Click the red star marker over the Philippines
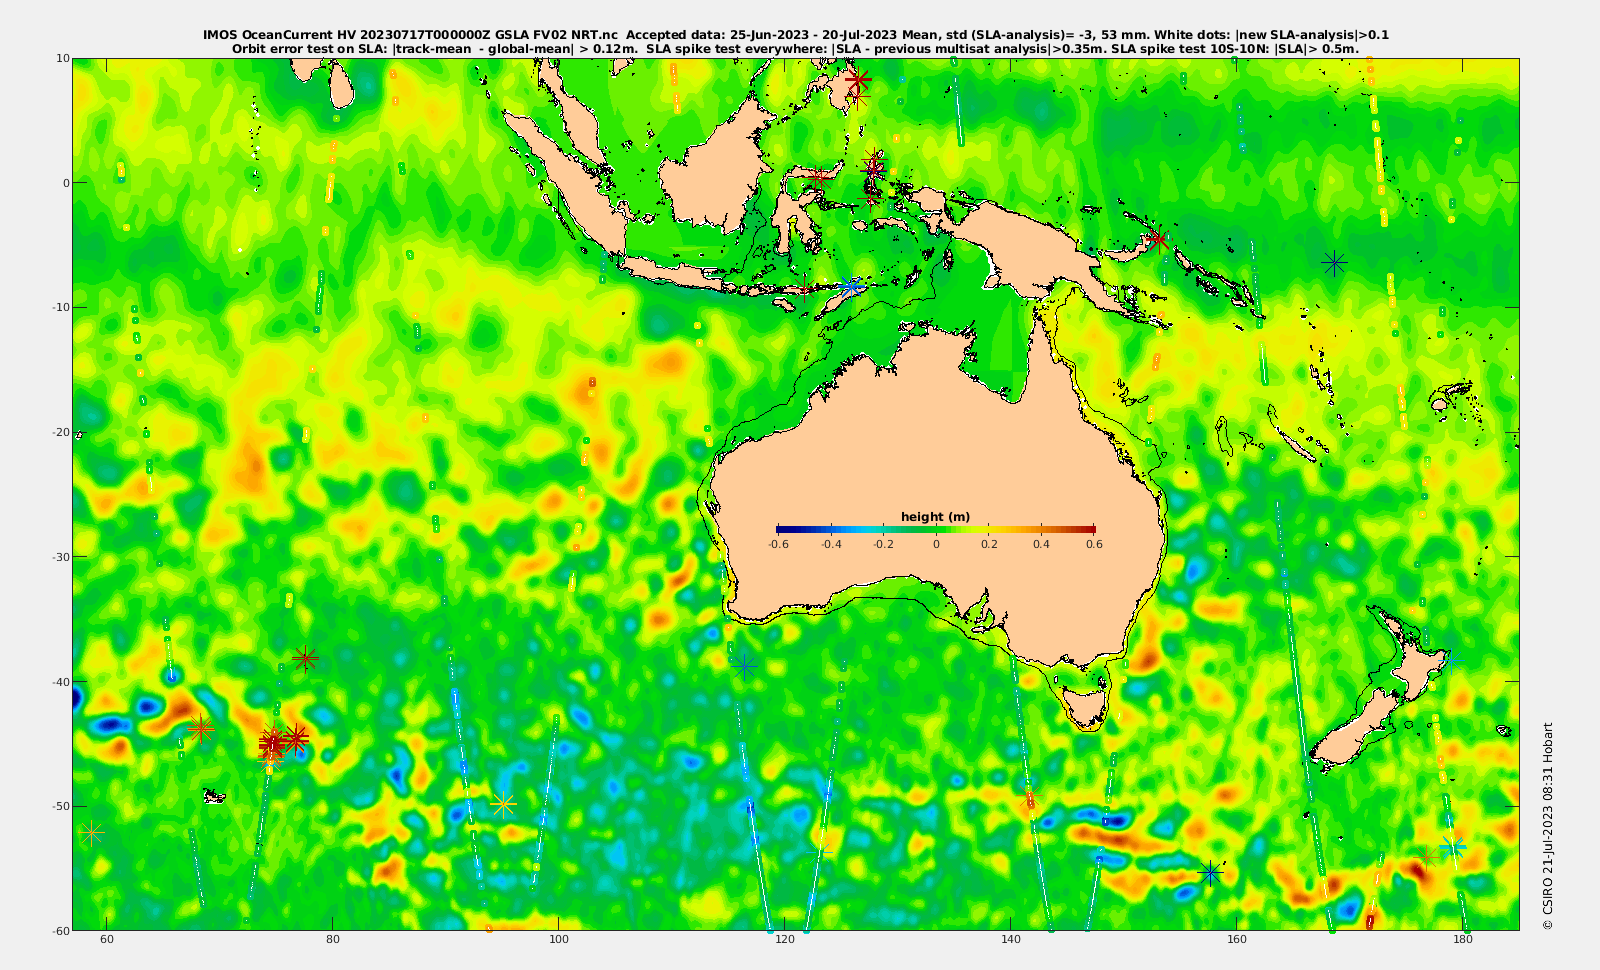This screenshot has height=970, width=1600. (x=857, y=78)
